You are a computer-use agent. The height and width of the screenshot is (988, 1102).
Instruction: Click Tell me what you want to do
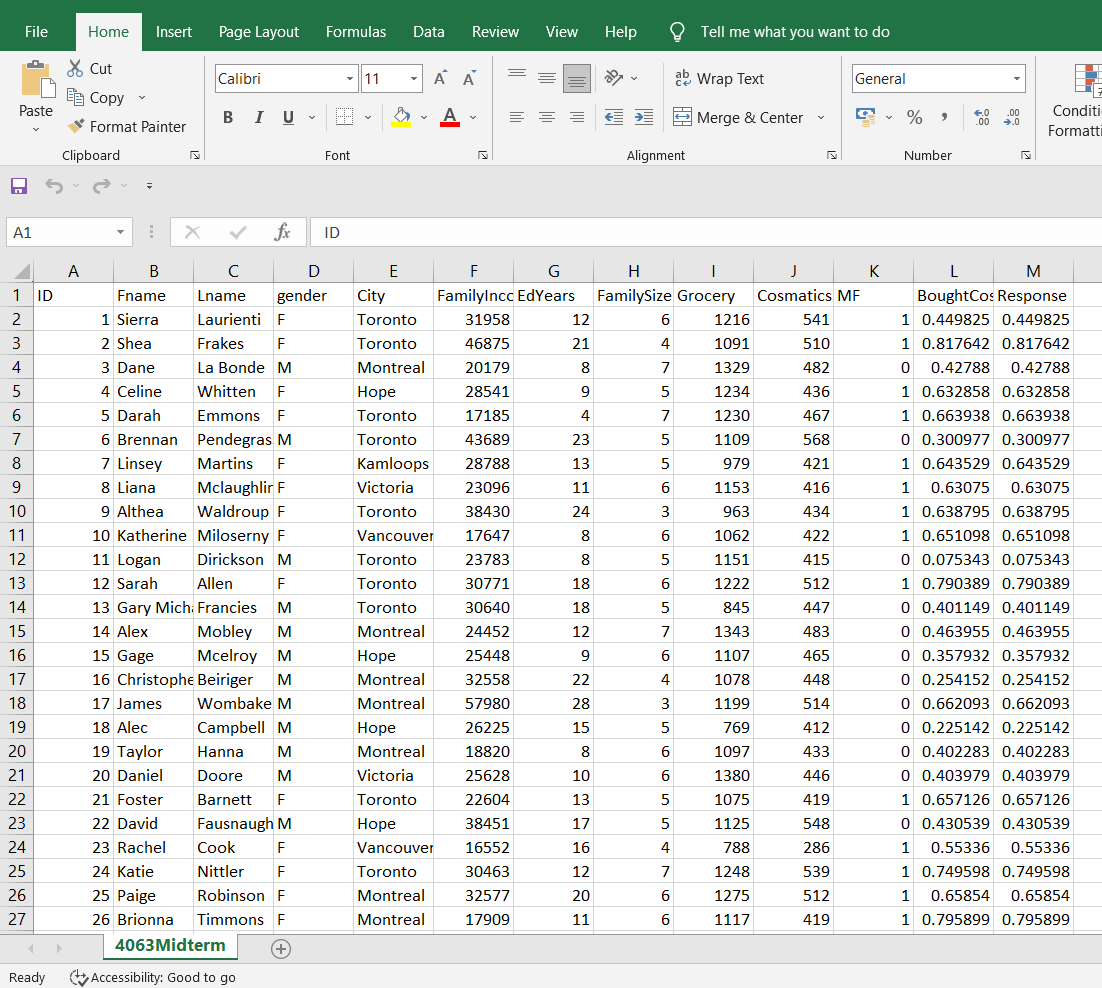[795, 31]
